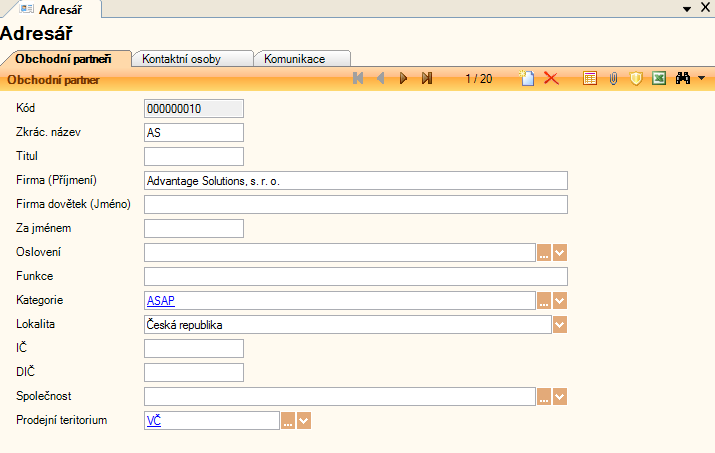
Task: Click the yellow shield icon
Action: click(x=636, y=79)
